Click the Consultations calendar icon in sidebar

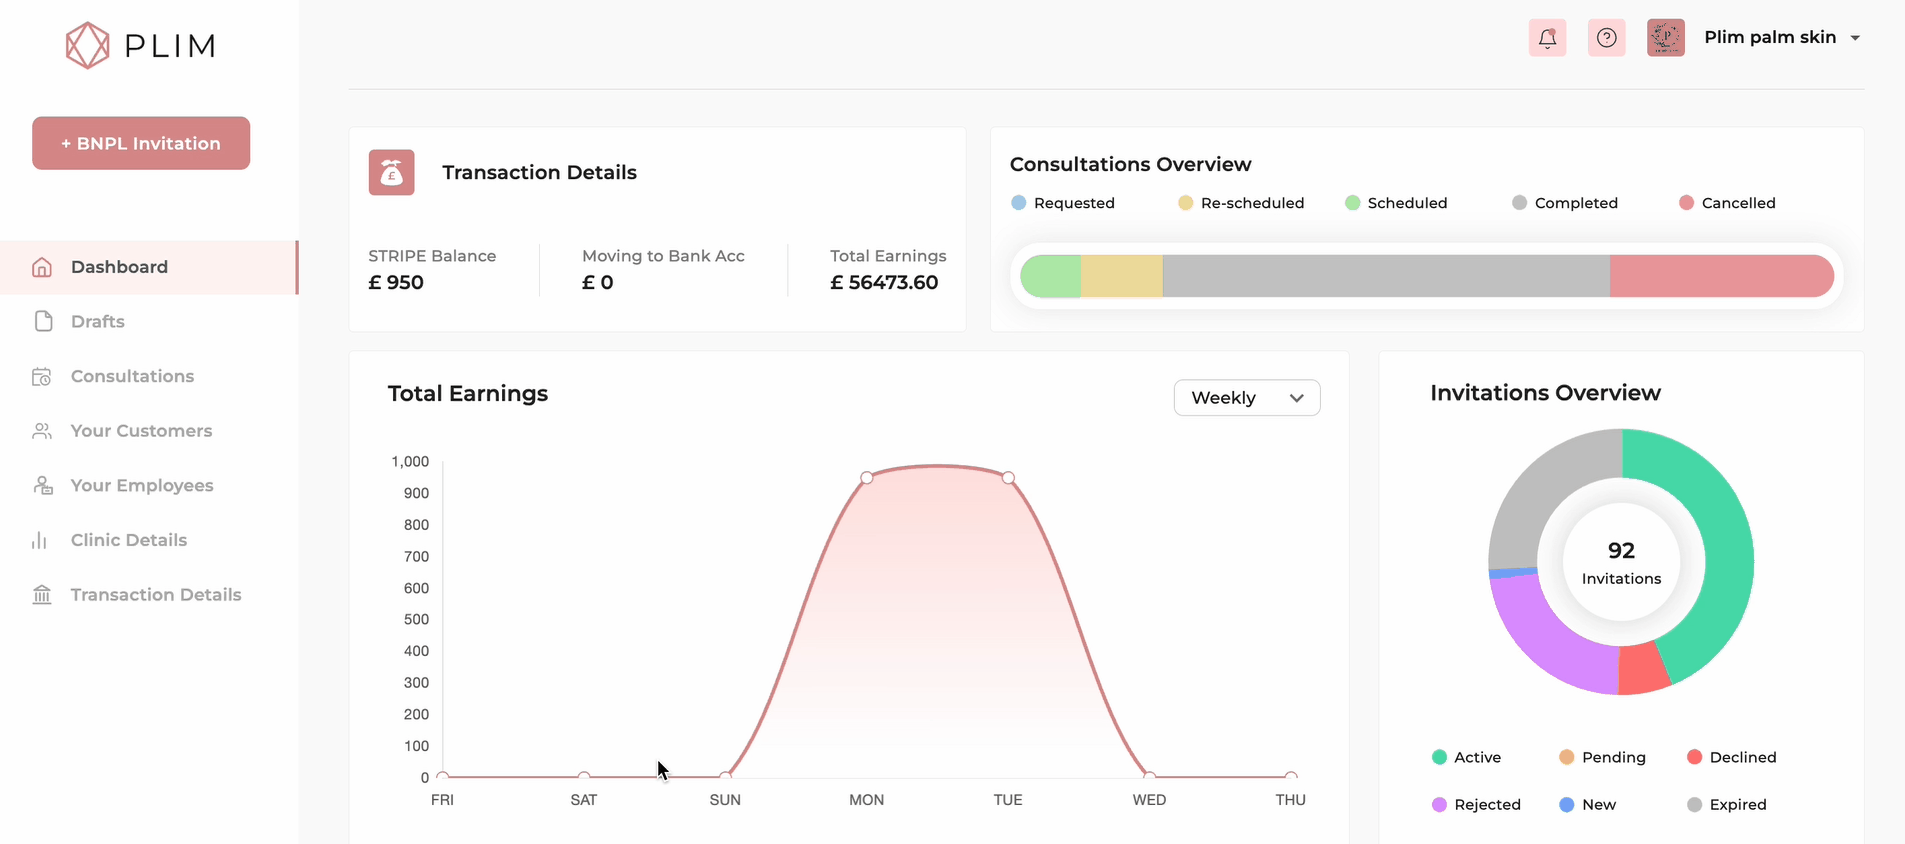click(42, 377)
